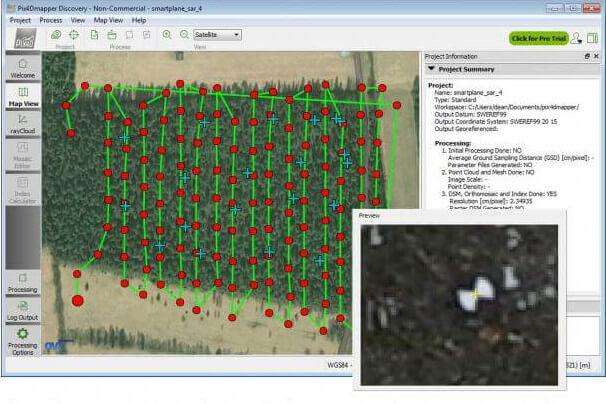
Task: Click the open folder toolbar icon
Action: [112, 35]
